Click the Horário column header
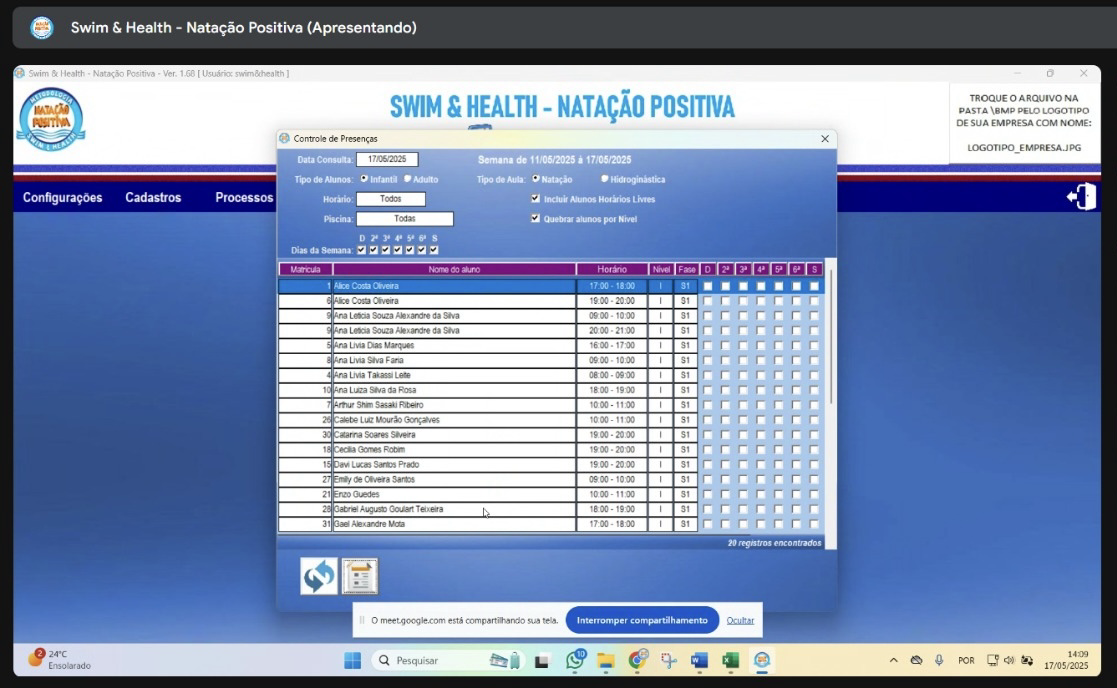The height and width of the screenshot is (688, 1117). [x=612, y=269]
